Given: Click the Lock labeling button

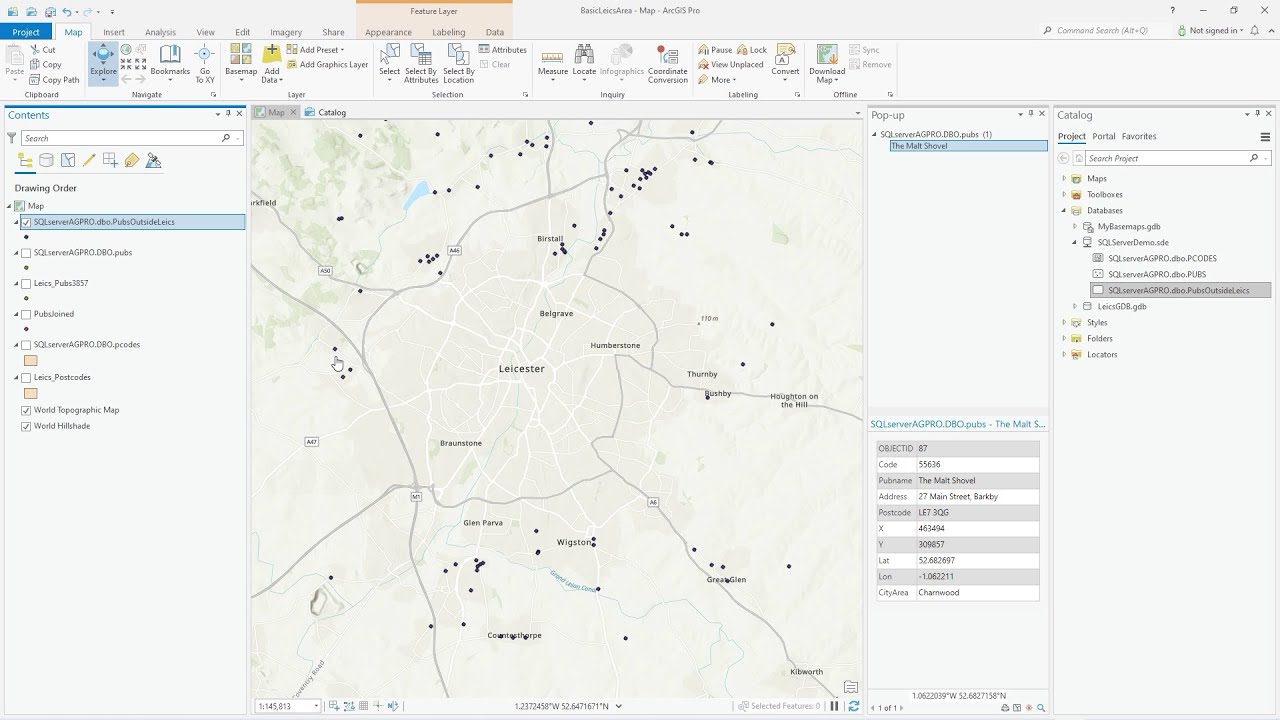Looking at the screenshot, I should (x=751, y=49).
